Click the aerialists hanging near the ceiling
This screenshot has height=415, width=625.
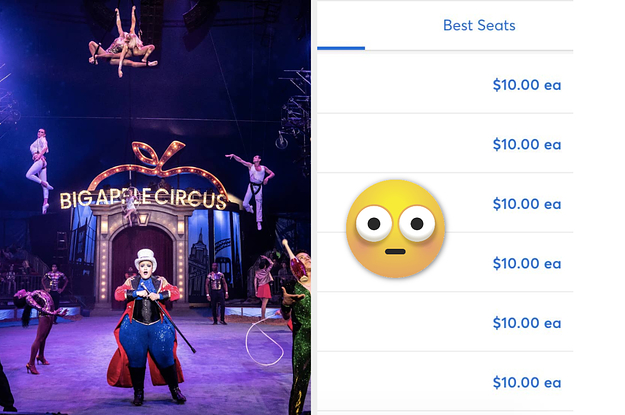pyautogui.click(x=122, y=43)
